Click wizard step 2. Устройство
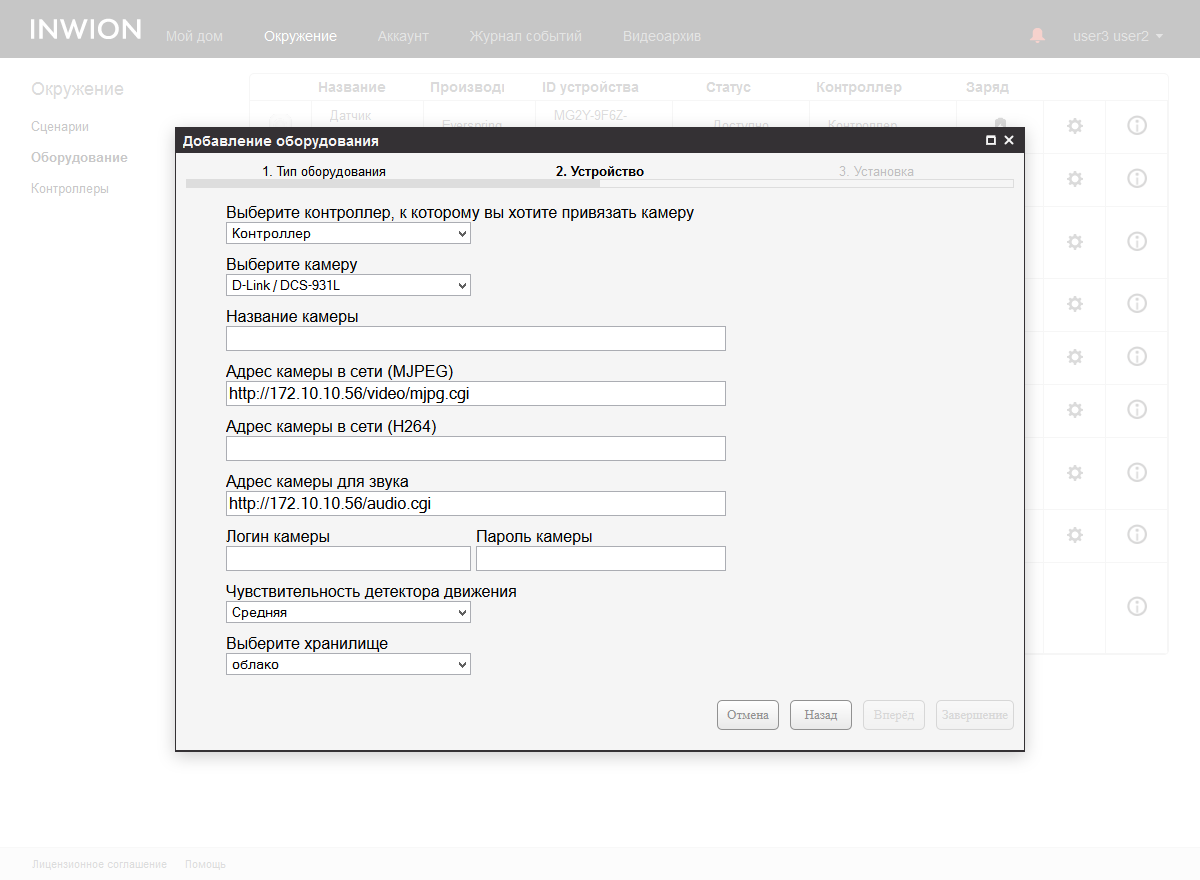 click(x=600, y=172)
